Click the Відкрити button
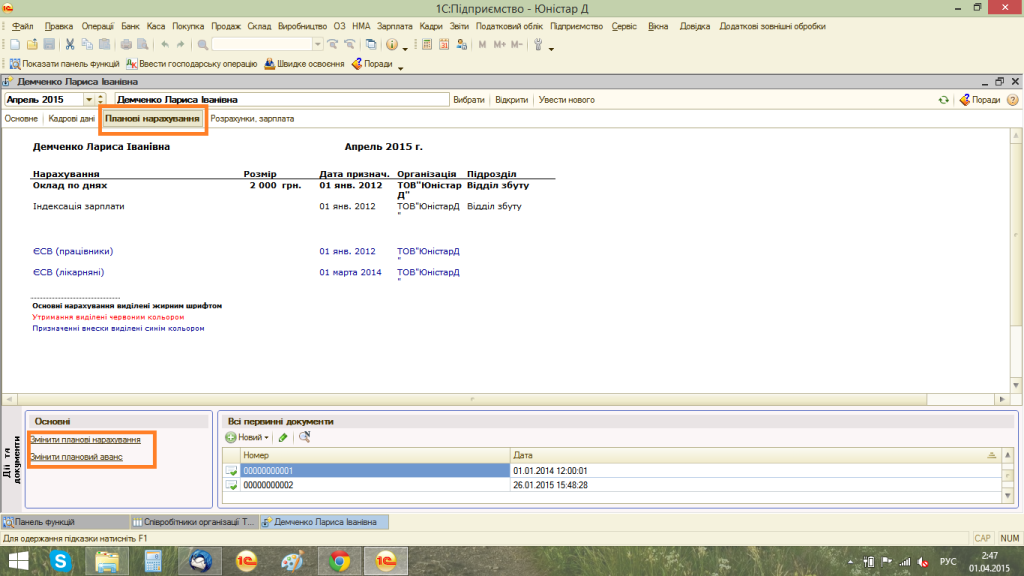 511,100
